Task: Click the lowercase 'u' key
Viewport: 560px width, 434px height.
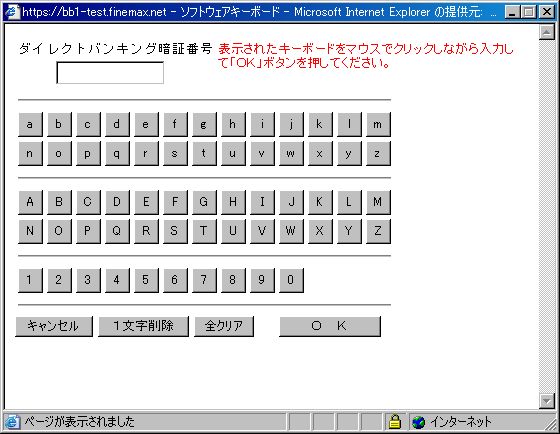Action: click(233, 154)
